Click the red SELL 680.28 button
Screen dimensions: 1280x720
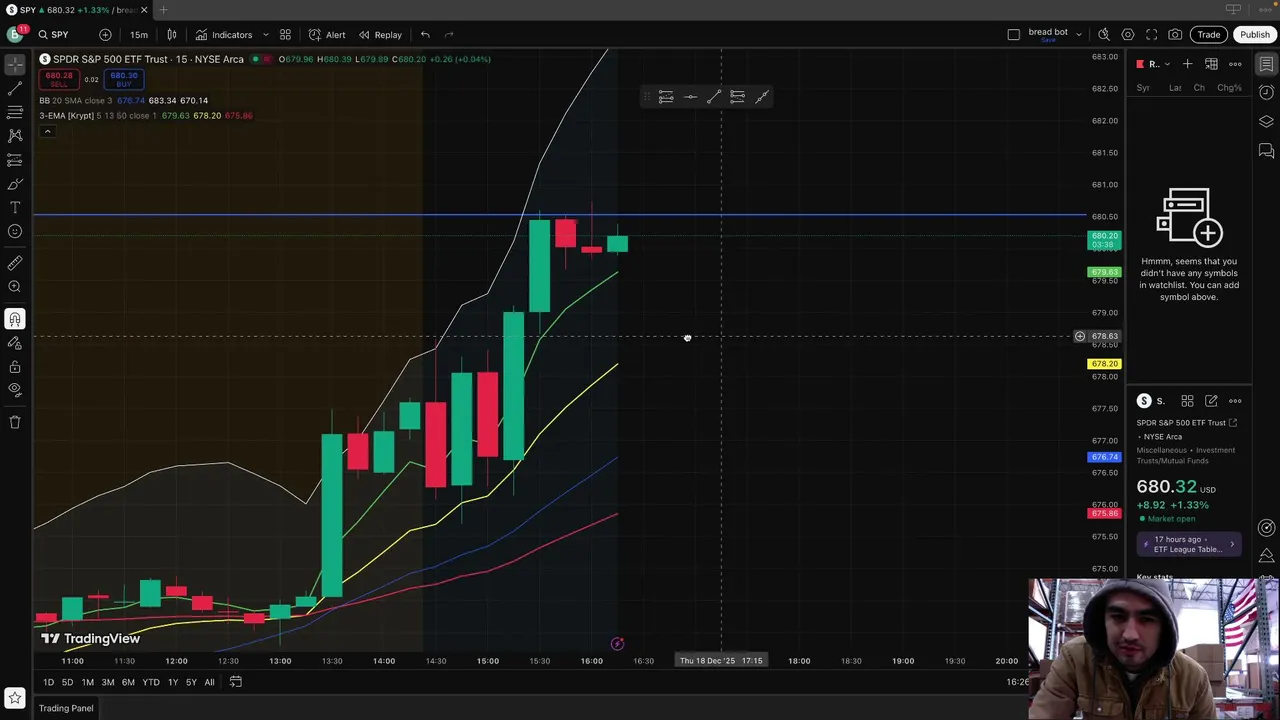(59, 79)
